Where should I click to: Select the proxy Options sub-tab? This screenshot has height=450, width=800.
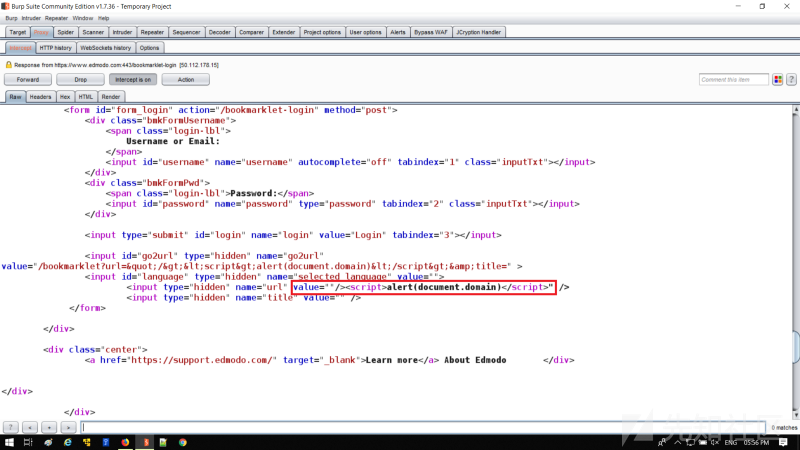tap(149, 48)
